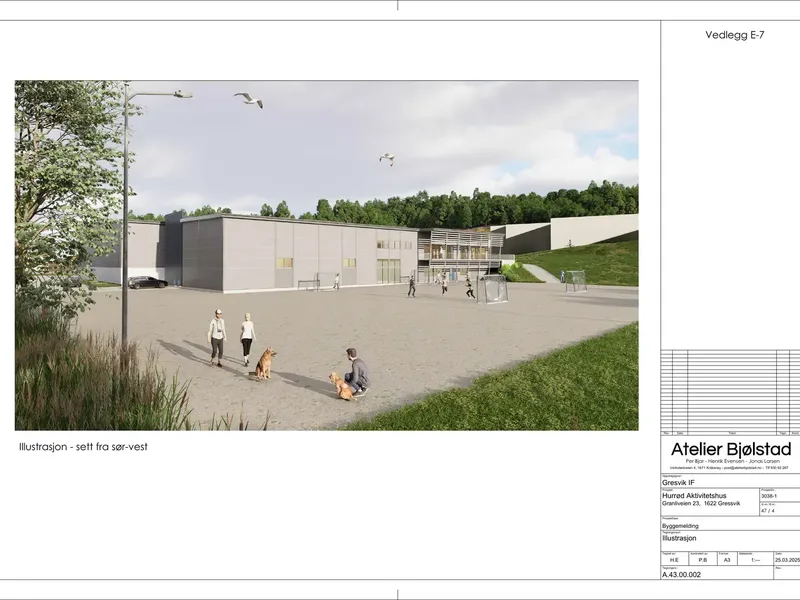Click the 'Atelier Bjølstad' firm name
The width and height of the screenshot is (800, 600).
coord(731,449)
